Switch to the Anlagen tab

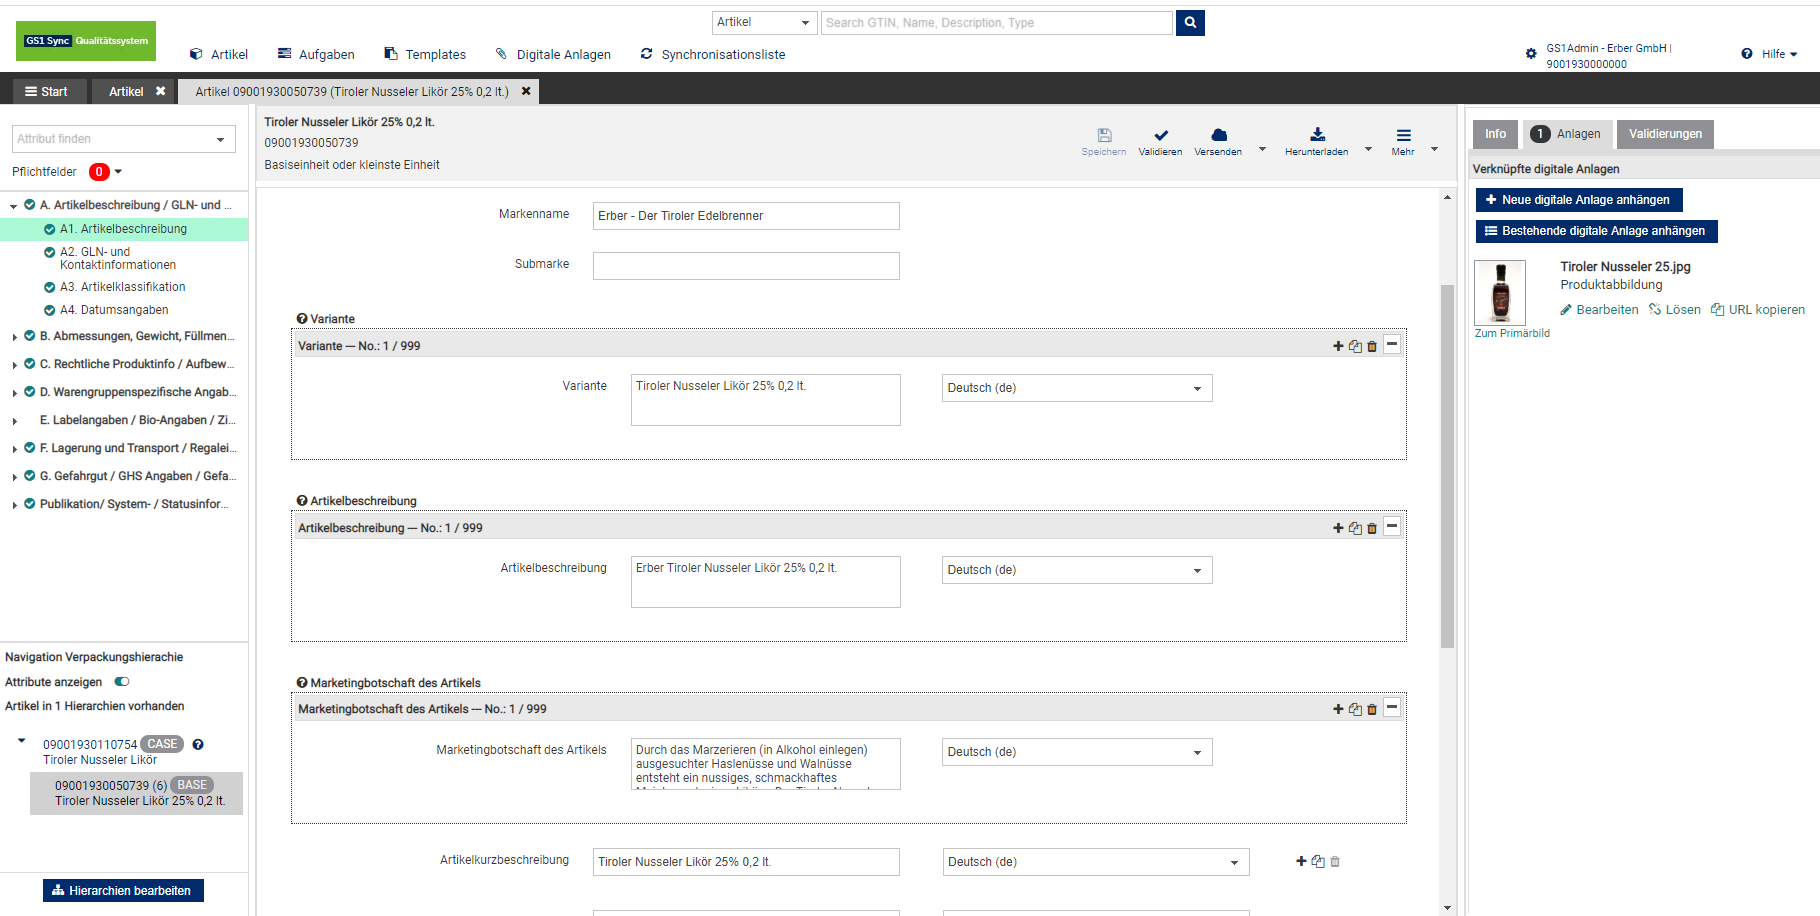(1567, 134)
